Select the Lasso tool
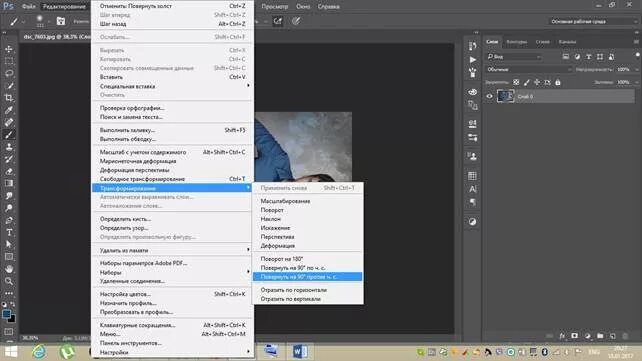Image resolution: width=642 pixels, height=361 pixels. (9, 73)
